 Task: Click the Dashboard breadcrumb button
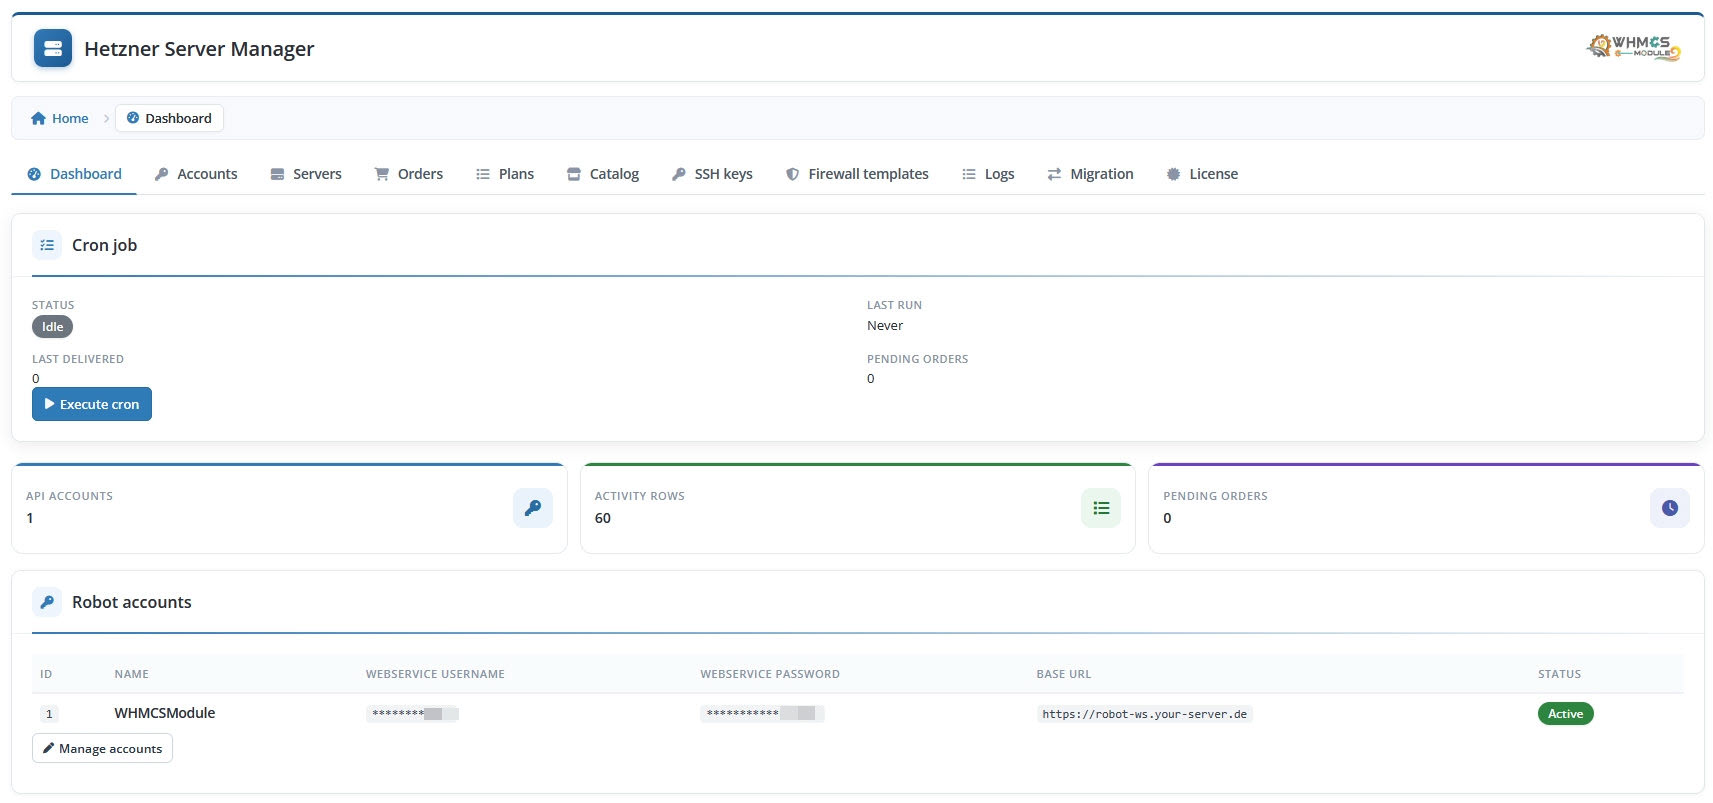coord(169,118)
